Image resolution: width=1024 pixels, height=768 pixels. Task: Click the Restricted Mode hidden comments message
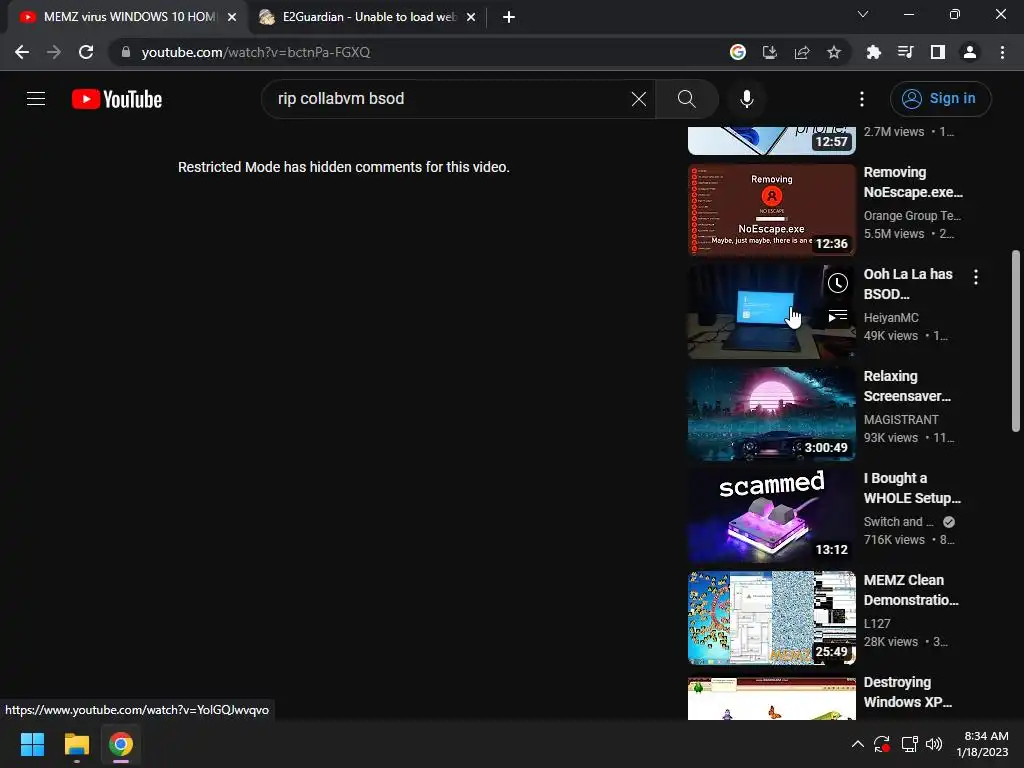click(x=344, y=167)
